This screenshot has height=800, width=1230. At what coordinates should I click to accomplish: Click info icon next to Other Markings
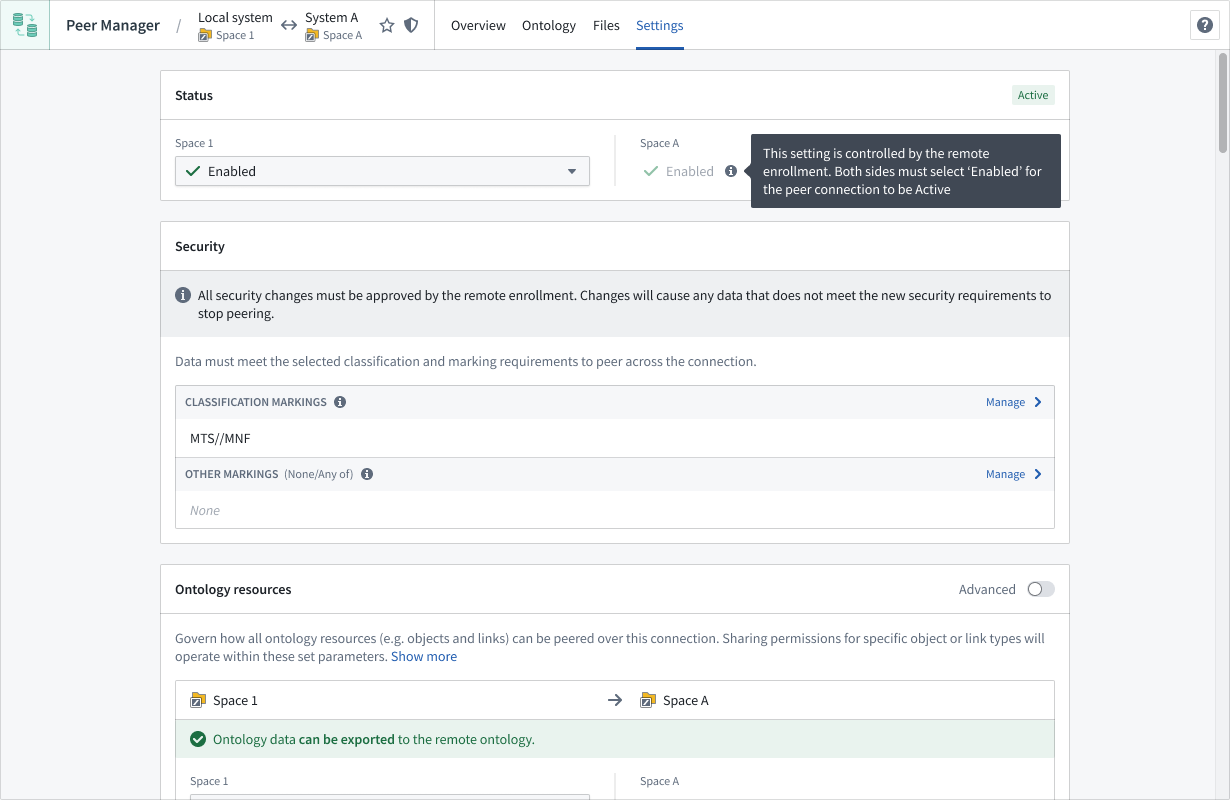pos(367,474)
